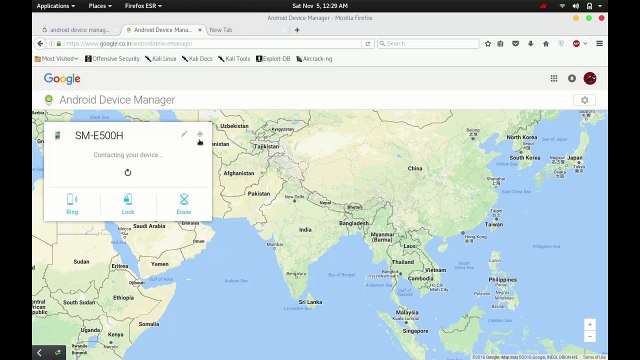Viewport: 640px width, 360px height.
Task: Open Exploit-DB bookmark
Action: 273,59
